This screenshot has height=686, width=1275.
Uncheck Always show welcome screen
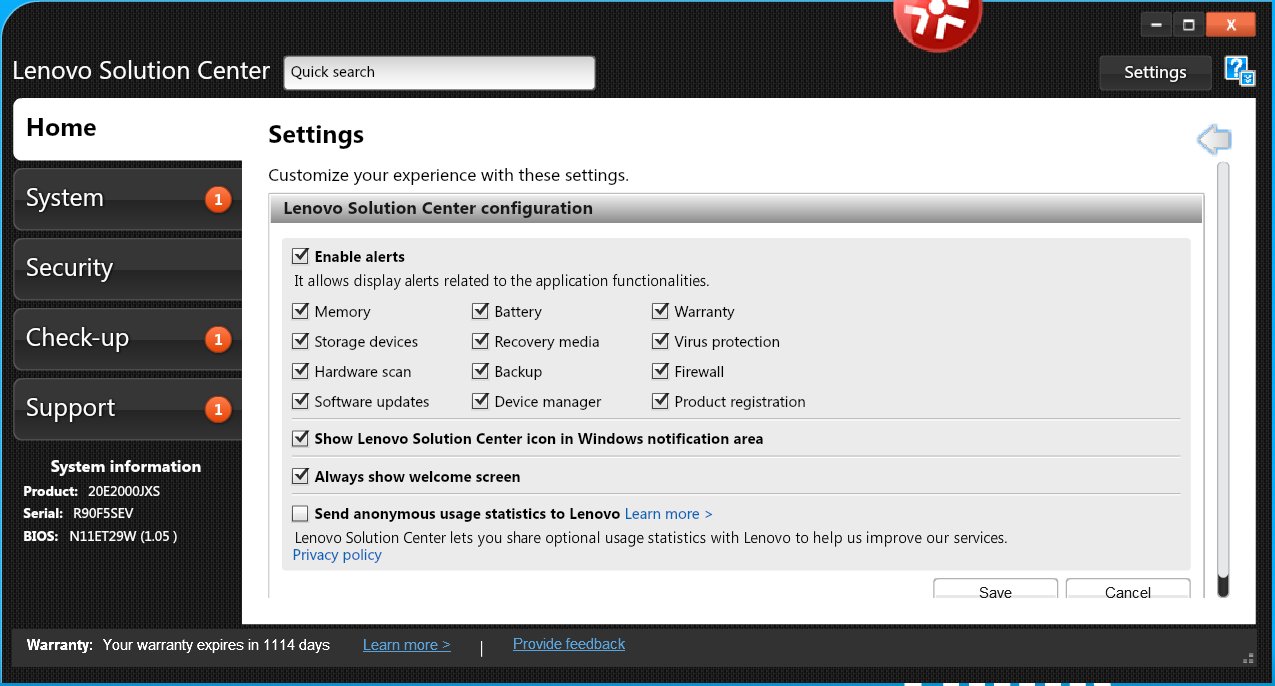tap(300, 476)
